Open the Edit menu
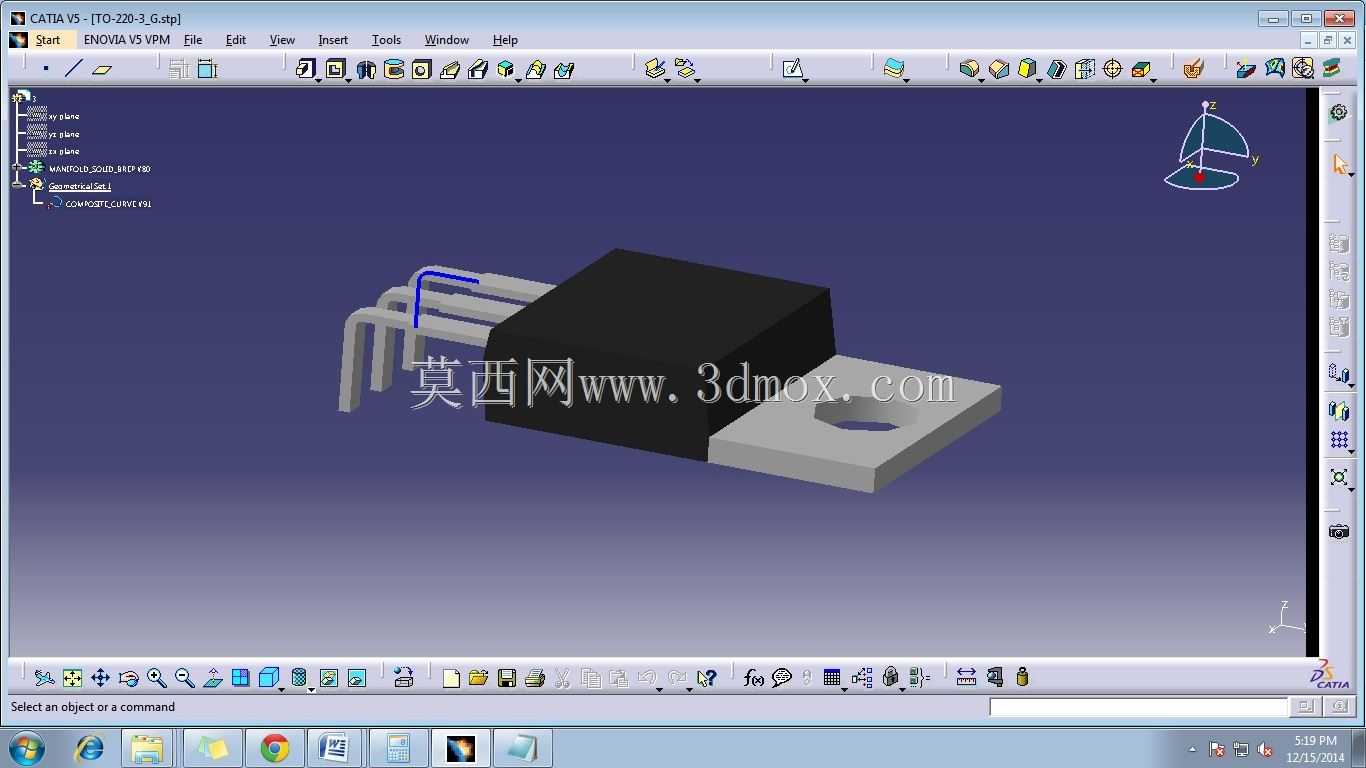The width and height of the screenshot is (1366, 768). pyautogui.click(x=236, y=40)
